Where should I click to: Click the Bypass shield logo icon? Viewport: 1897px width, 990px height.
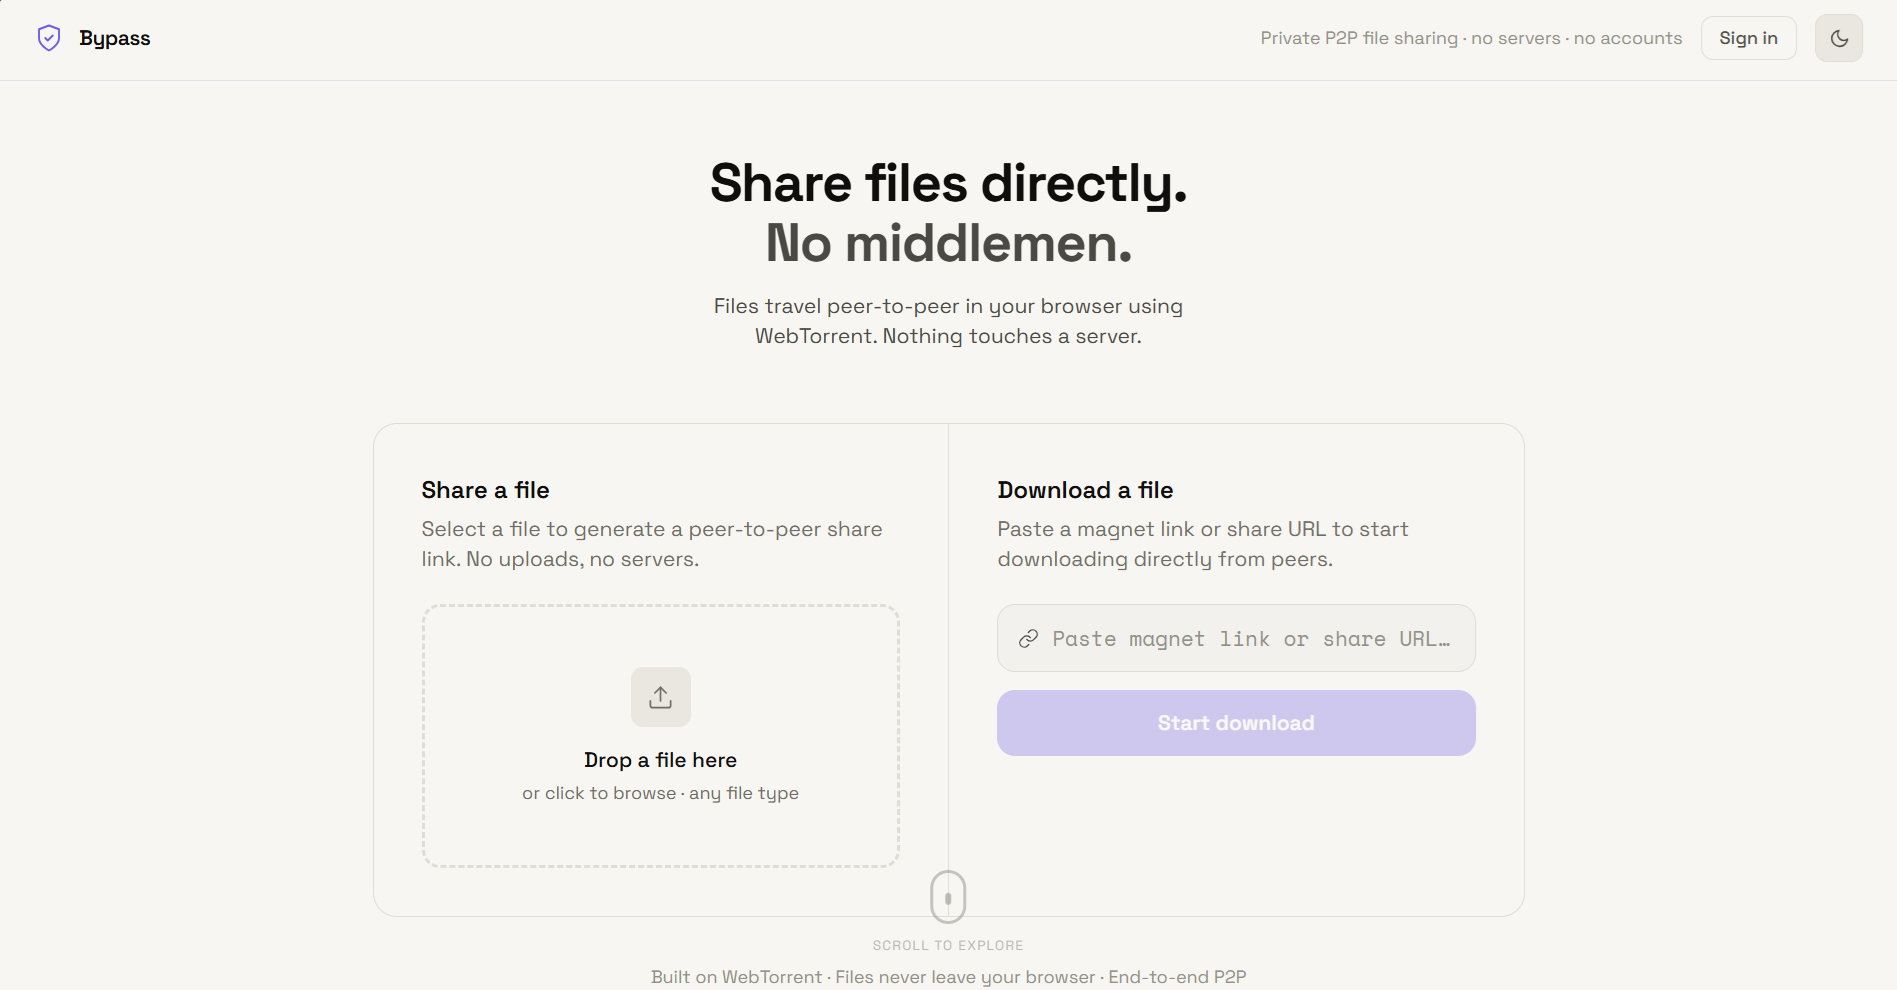[x=49, y=38]
